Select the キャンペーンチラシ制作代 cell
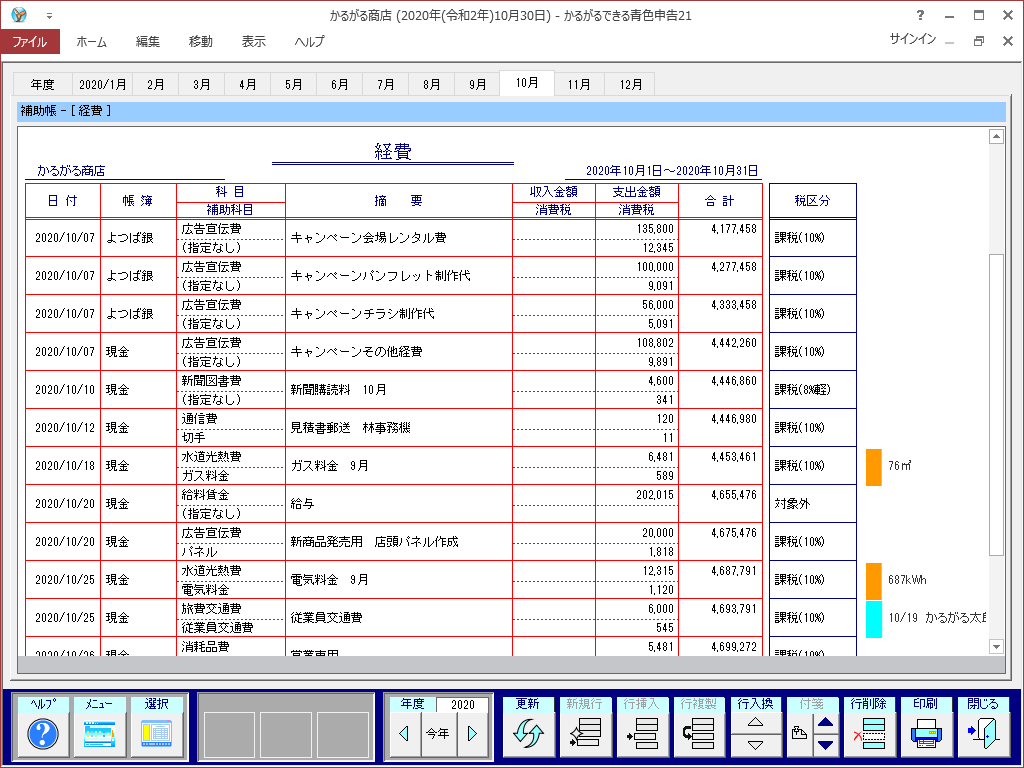 click(398, 313)
